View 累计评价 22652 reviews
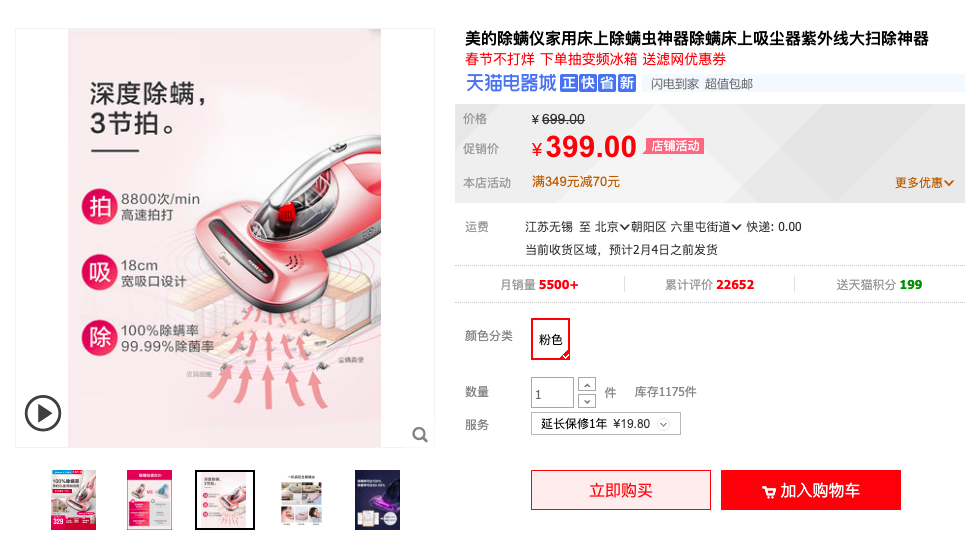Viewport: 979px width, 549px height. click(709, 285)
